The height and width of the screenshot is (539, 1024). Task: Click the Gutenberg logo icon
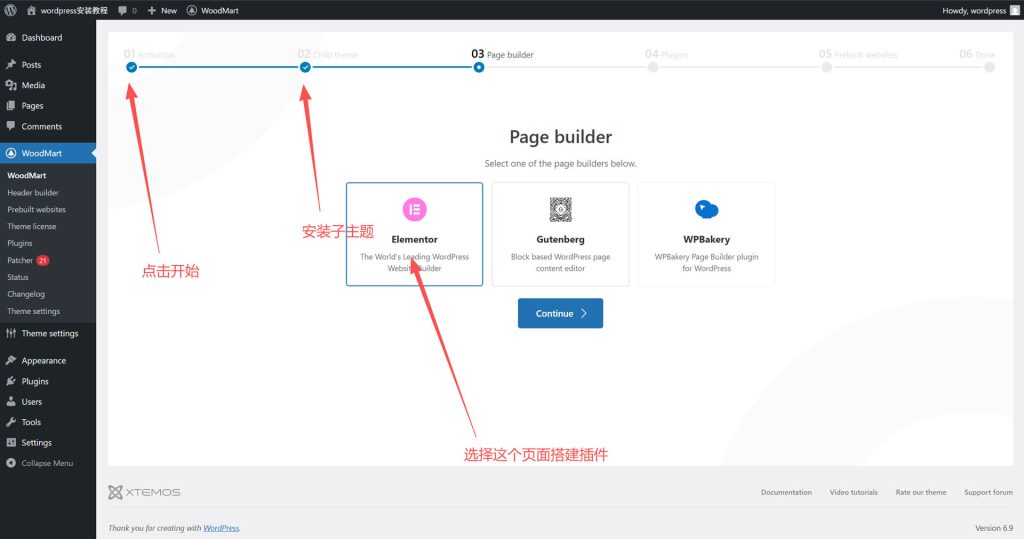[560, 209]
